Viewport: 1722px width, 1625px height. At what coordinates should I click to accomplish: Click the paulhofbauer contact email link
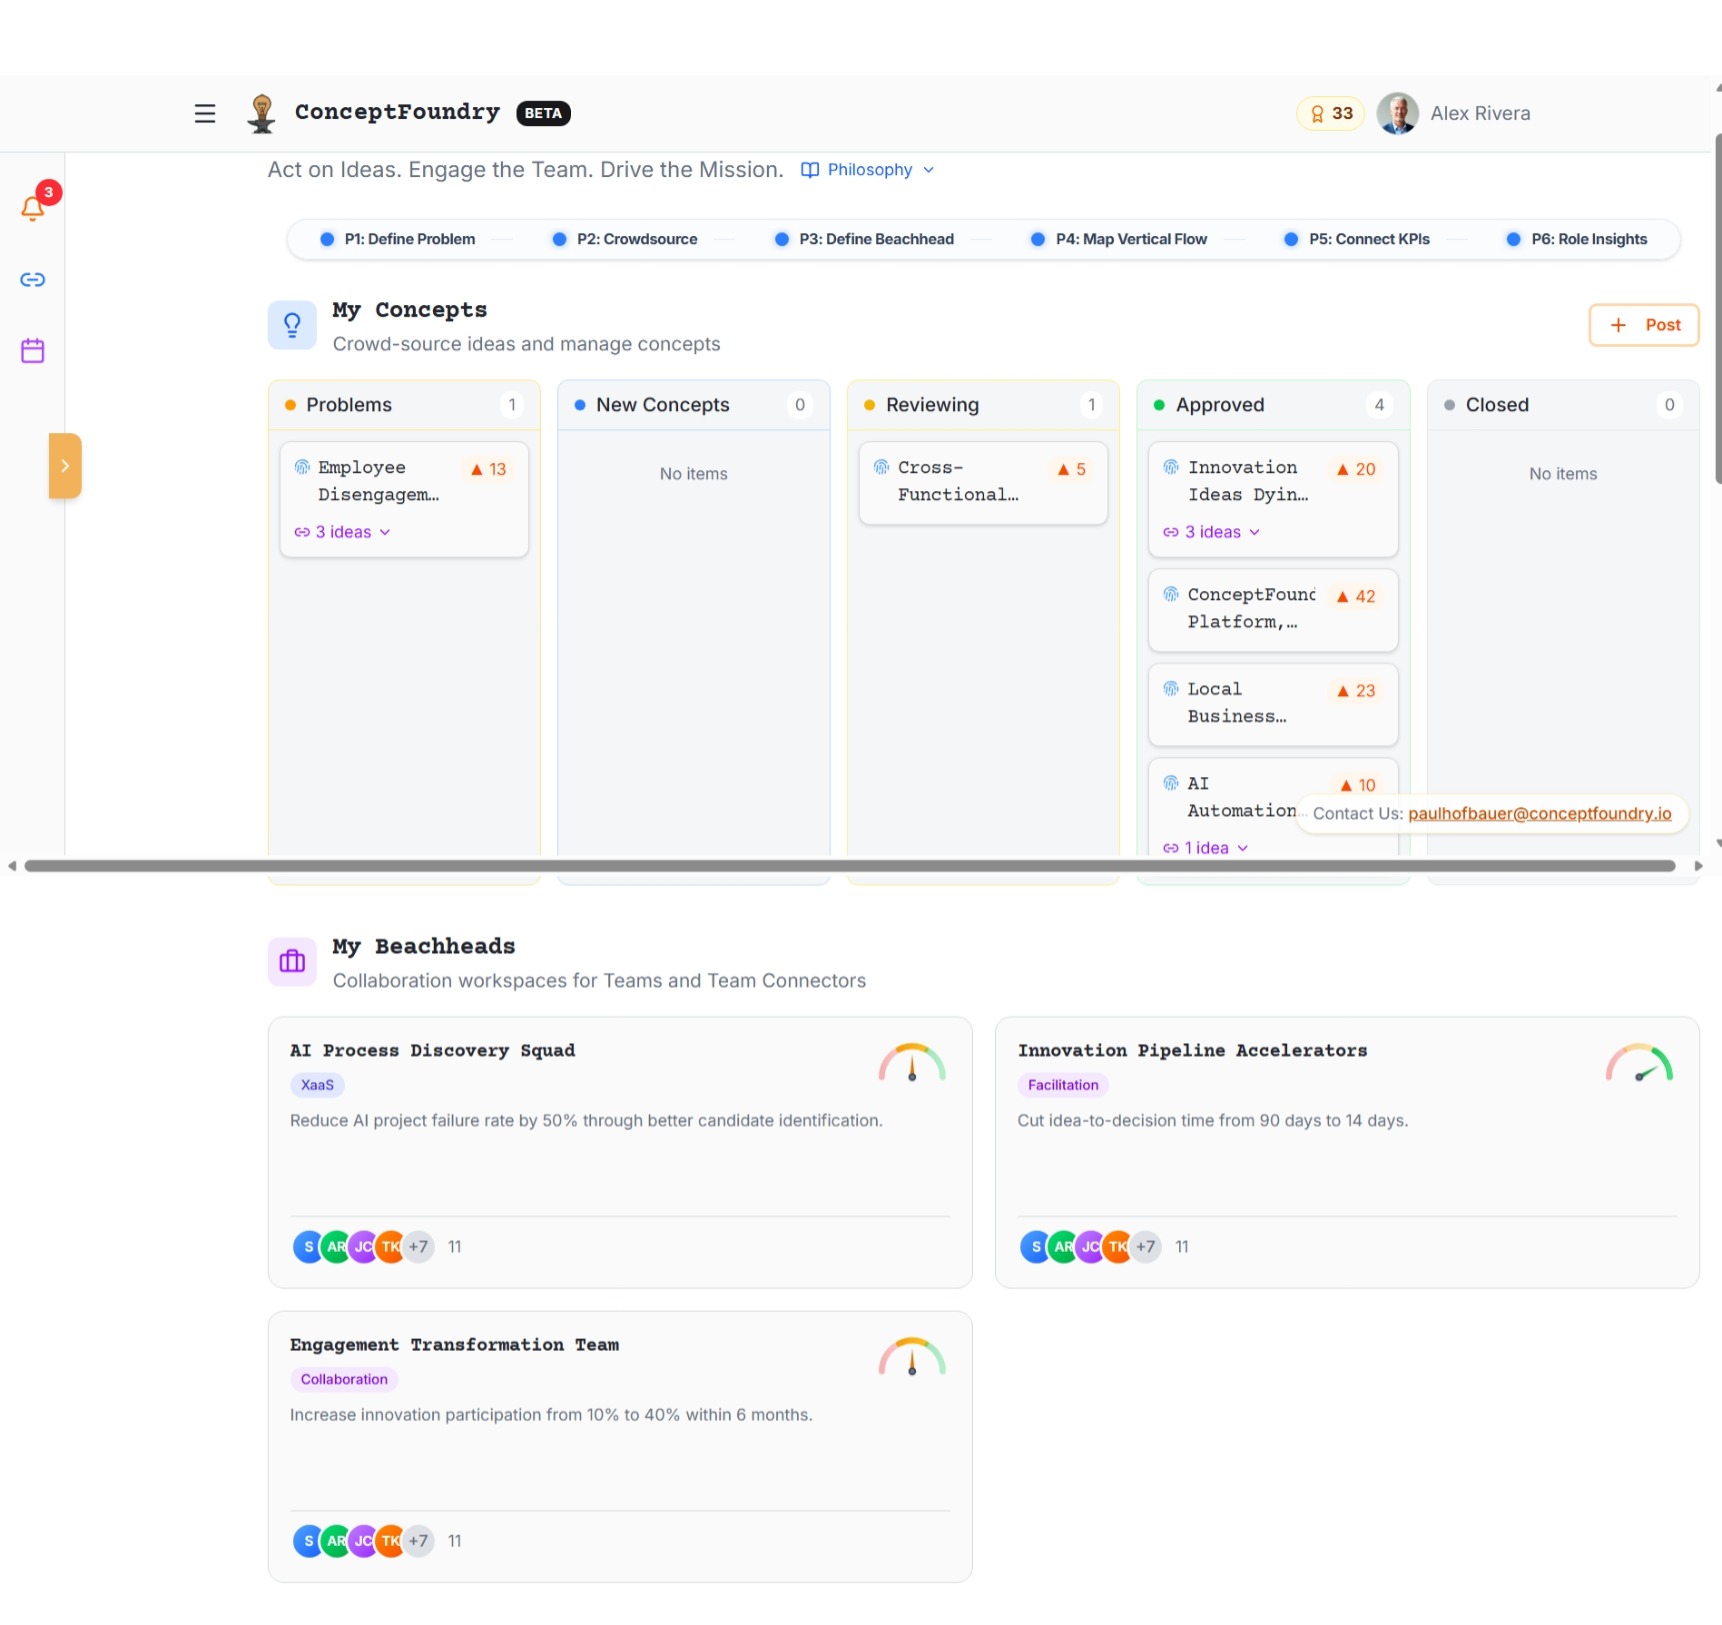coord(1539,814)
